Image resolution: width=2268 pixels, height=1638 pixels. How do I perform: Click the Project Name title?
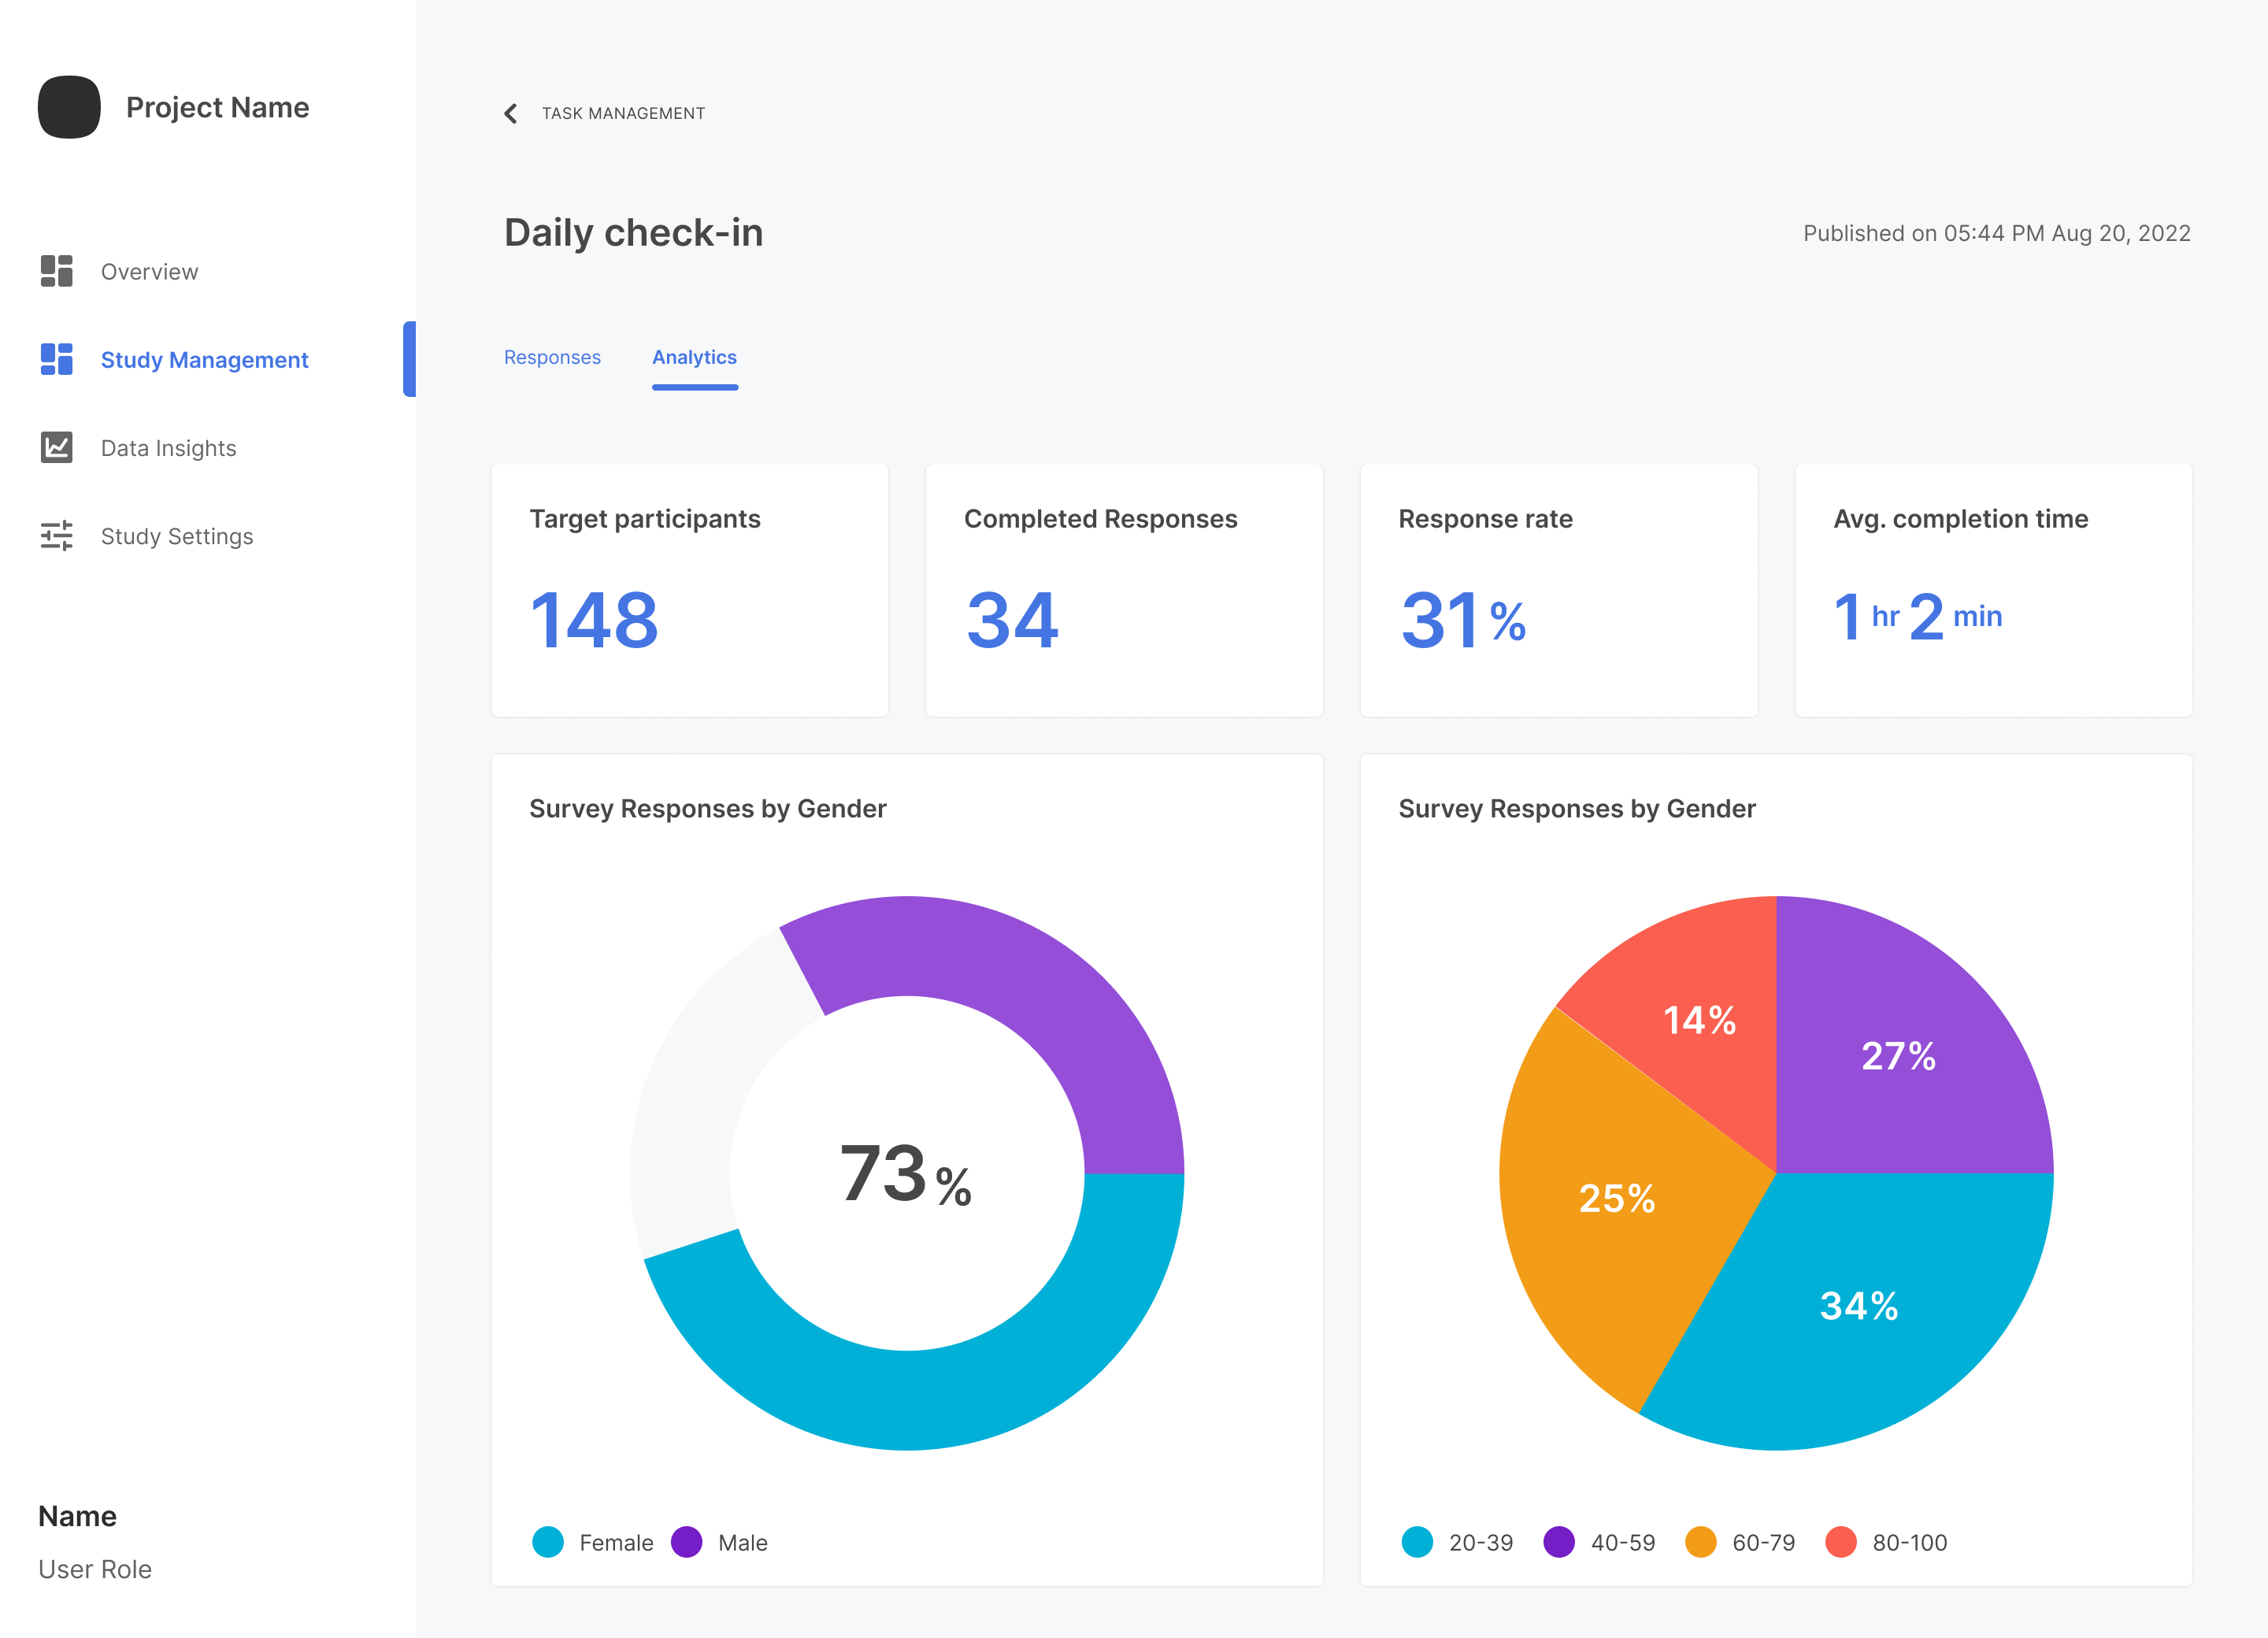[217, 107]
